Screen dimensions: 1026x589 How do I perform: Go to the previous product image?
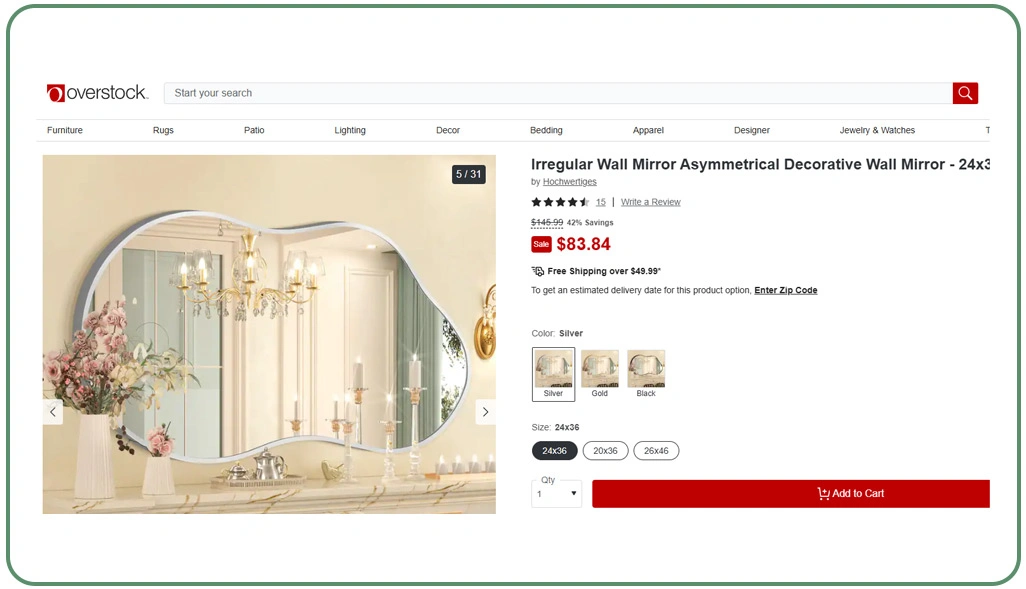tap(53, 412)
